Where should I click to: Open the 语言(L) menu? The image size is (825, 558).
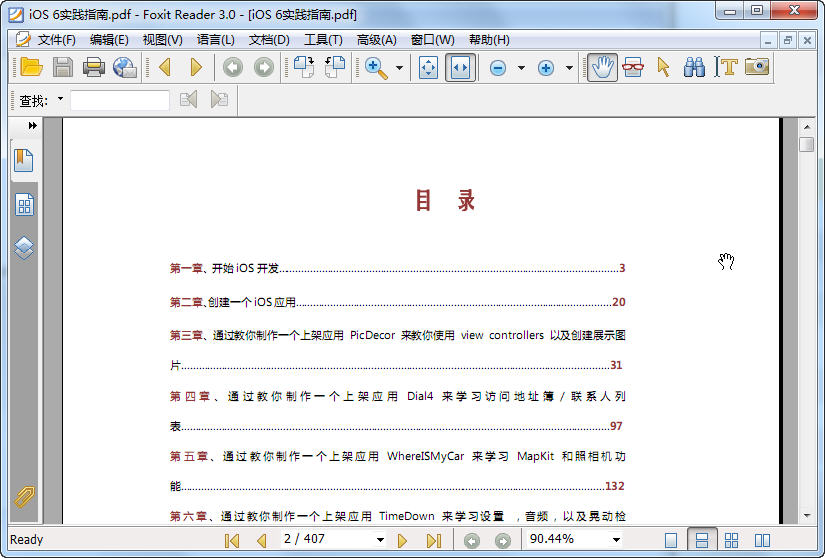216,40
